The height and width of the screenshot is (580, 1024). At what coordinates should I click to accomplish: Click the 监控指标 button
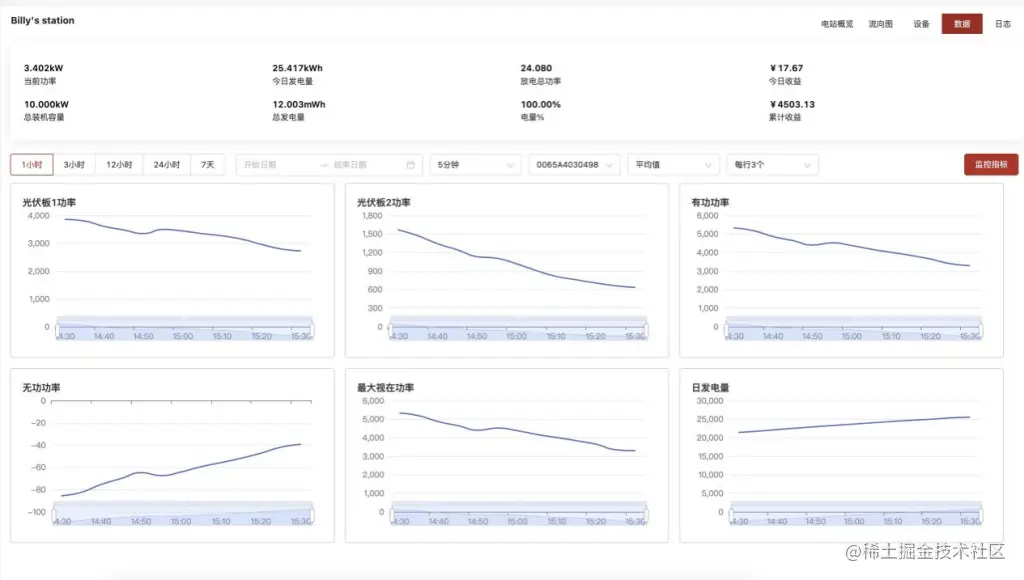point(991,165)
